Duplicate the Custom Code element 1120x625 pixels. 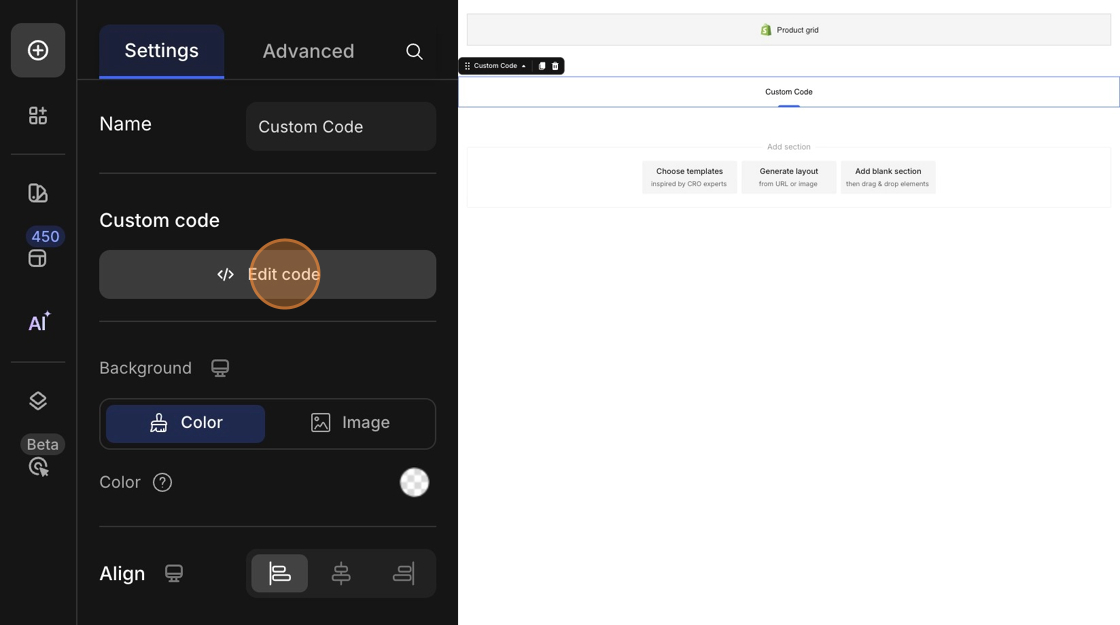[x=542, y=66]
